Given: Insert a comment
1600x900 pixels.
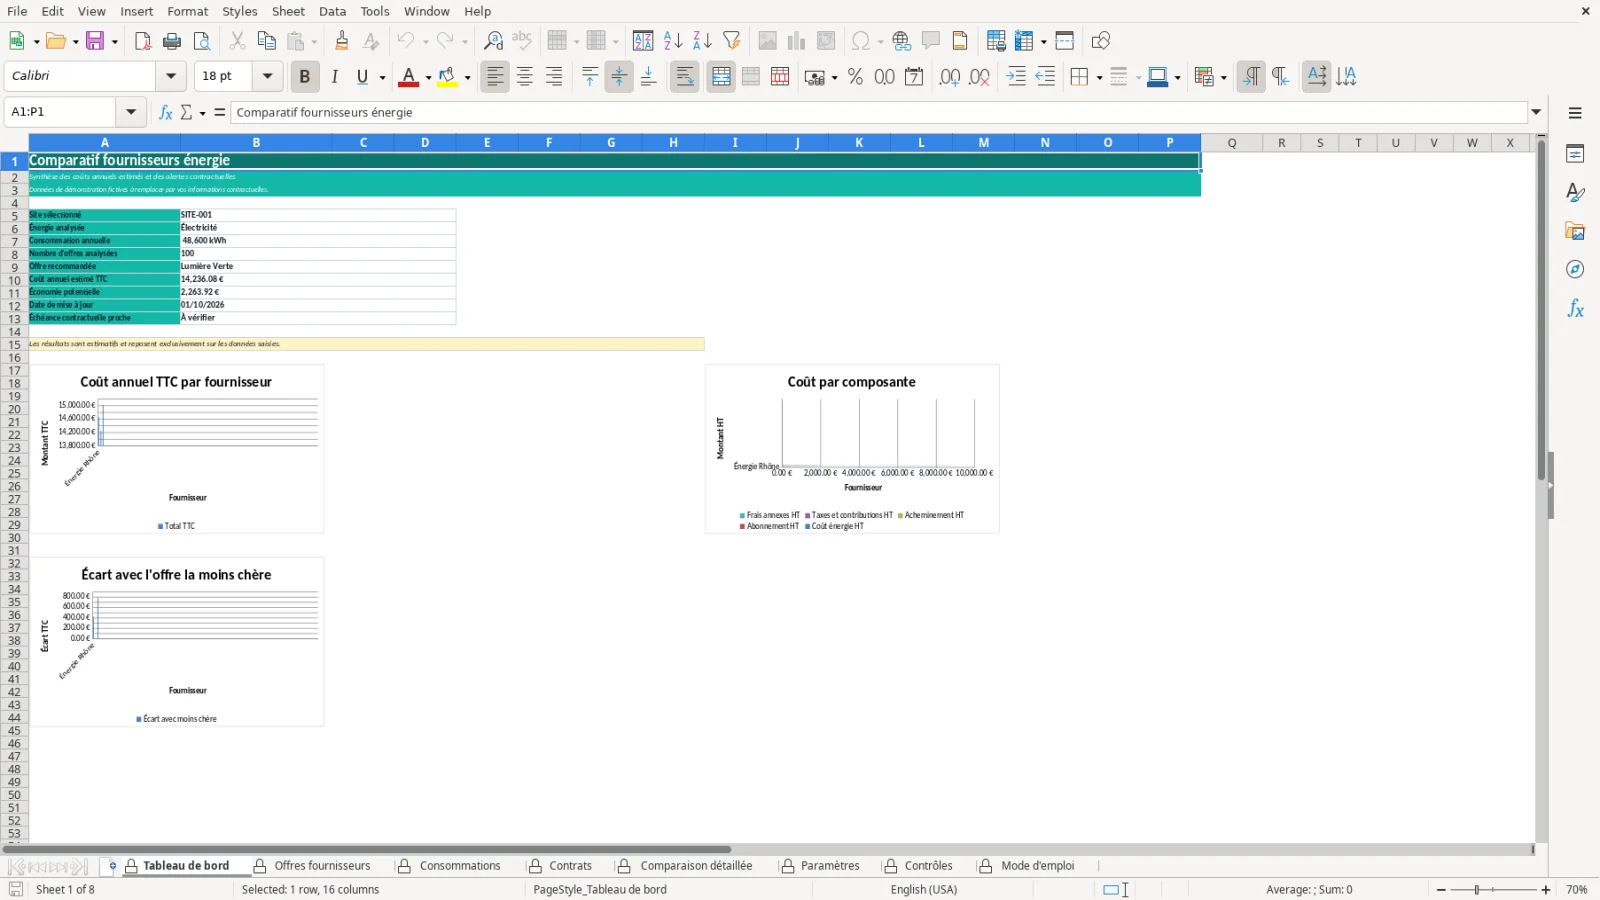Looking at the screenshot, I should [x=931, y=41].
